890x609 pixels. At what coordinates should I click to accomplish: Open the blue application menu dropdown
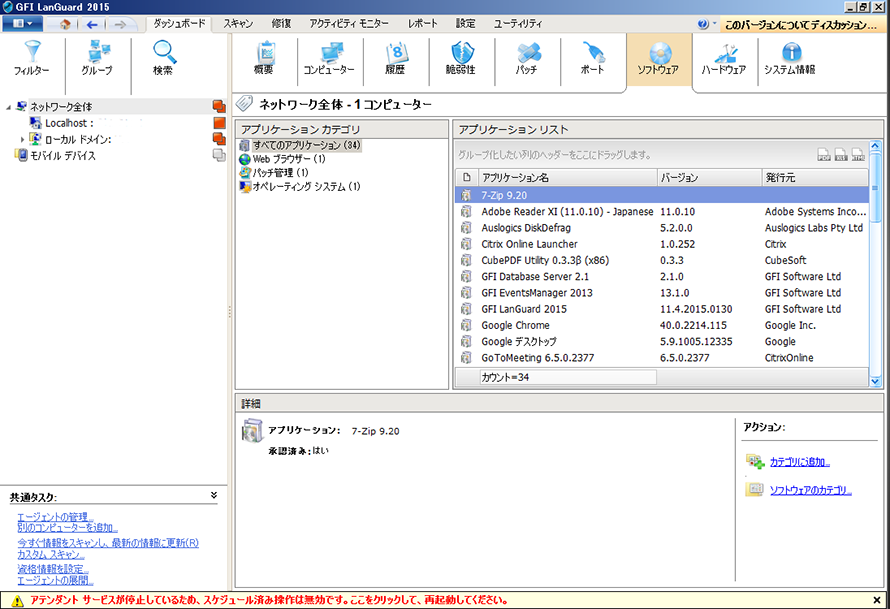click(x=22, y=24)
